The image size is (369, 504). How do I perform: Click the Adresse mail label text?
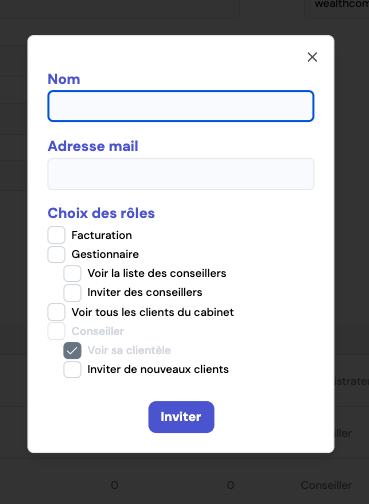pyautogui.click(x=93, y=146)
